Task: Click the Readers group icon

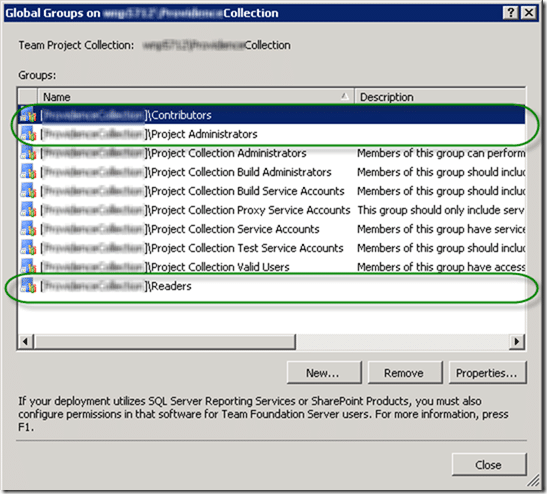Action: (28, 286)
